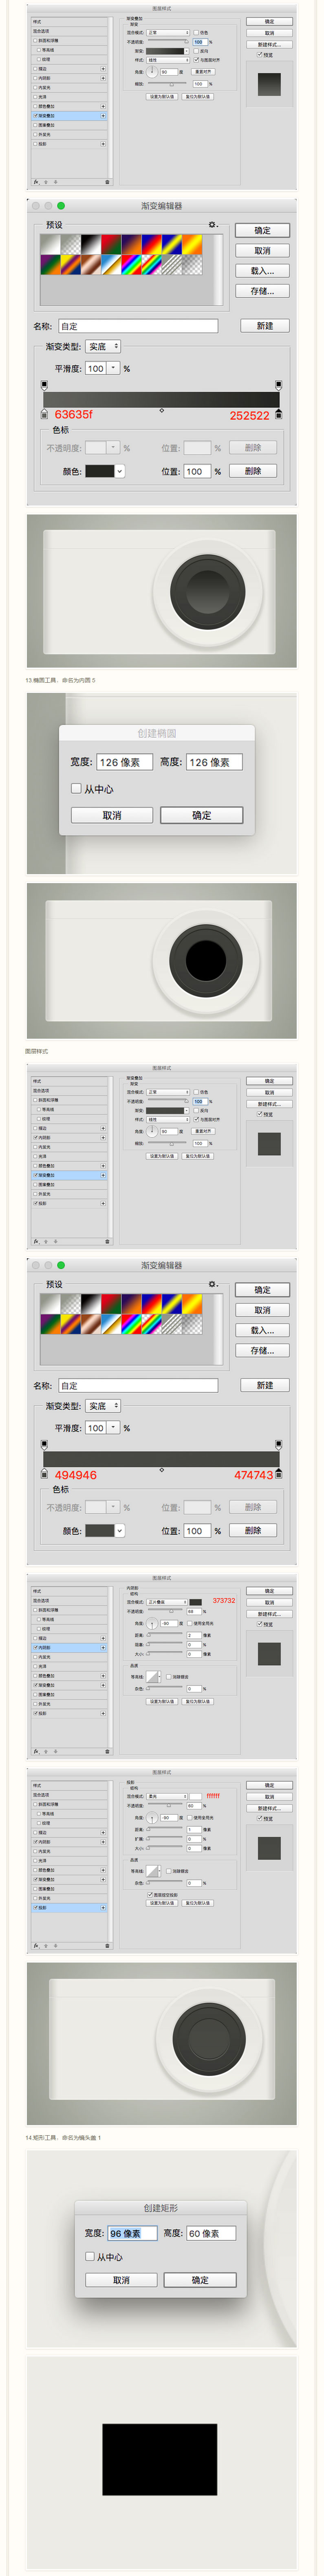
Task: Click 取消 in the 创建椭圆 dialog
Action: [x=112, y=816]
